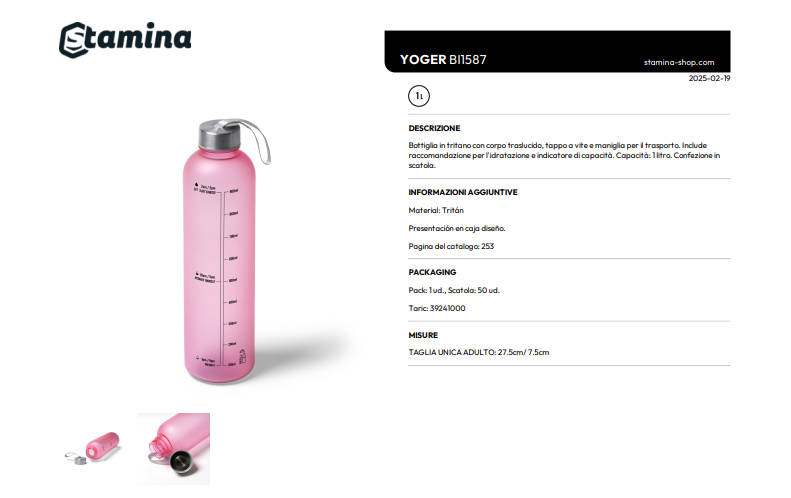Click the DESCRIZIONE section heading
Image resolution: width=791 pixels, height=498 pixels.
tap(434, 128)
